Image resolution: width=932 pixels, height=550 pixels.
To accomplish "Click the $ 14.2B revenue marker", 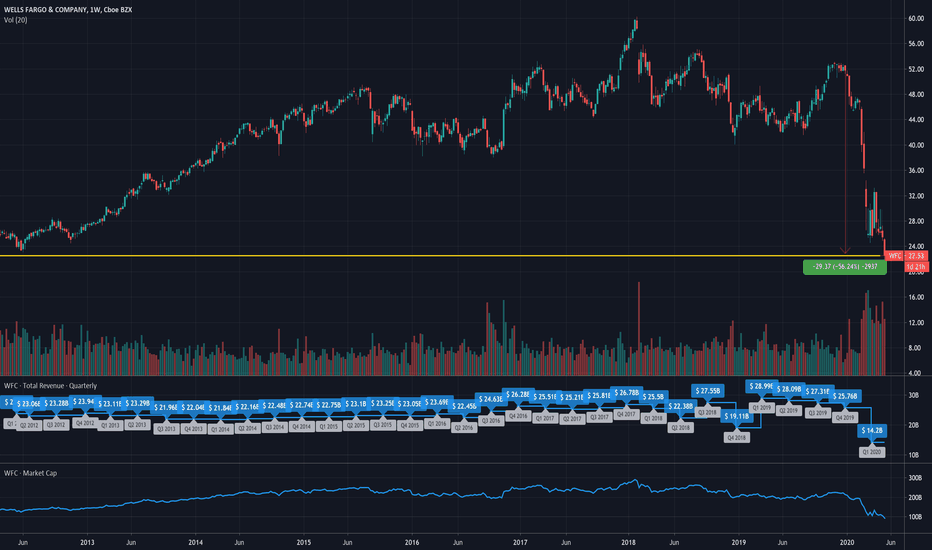I will pyautogui.click(x=872, y=430).
